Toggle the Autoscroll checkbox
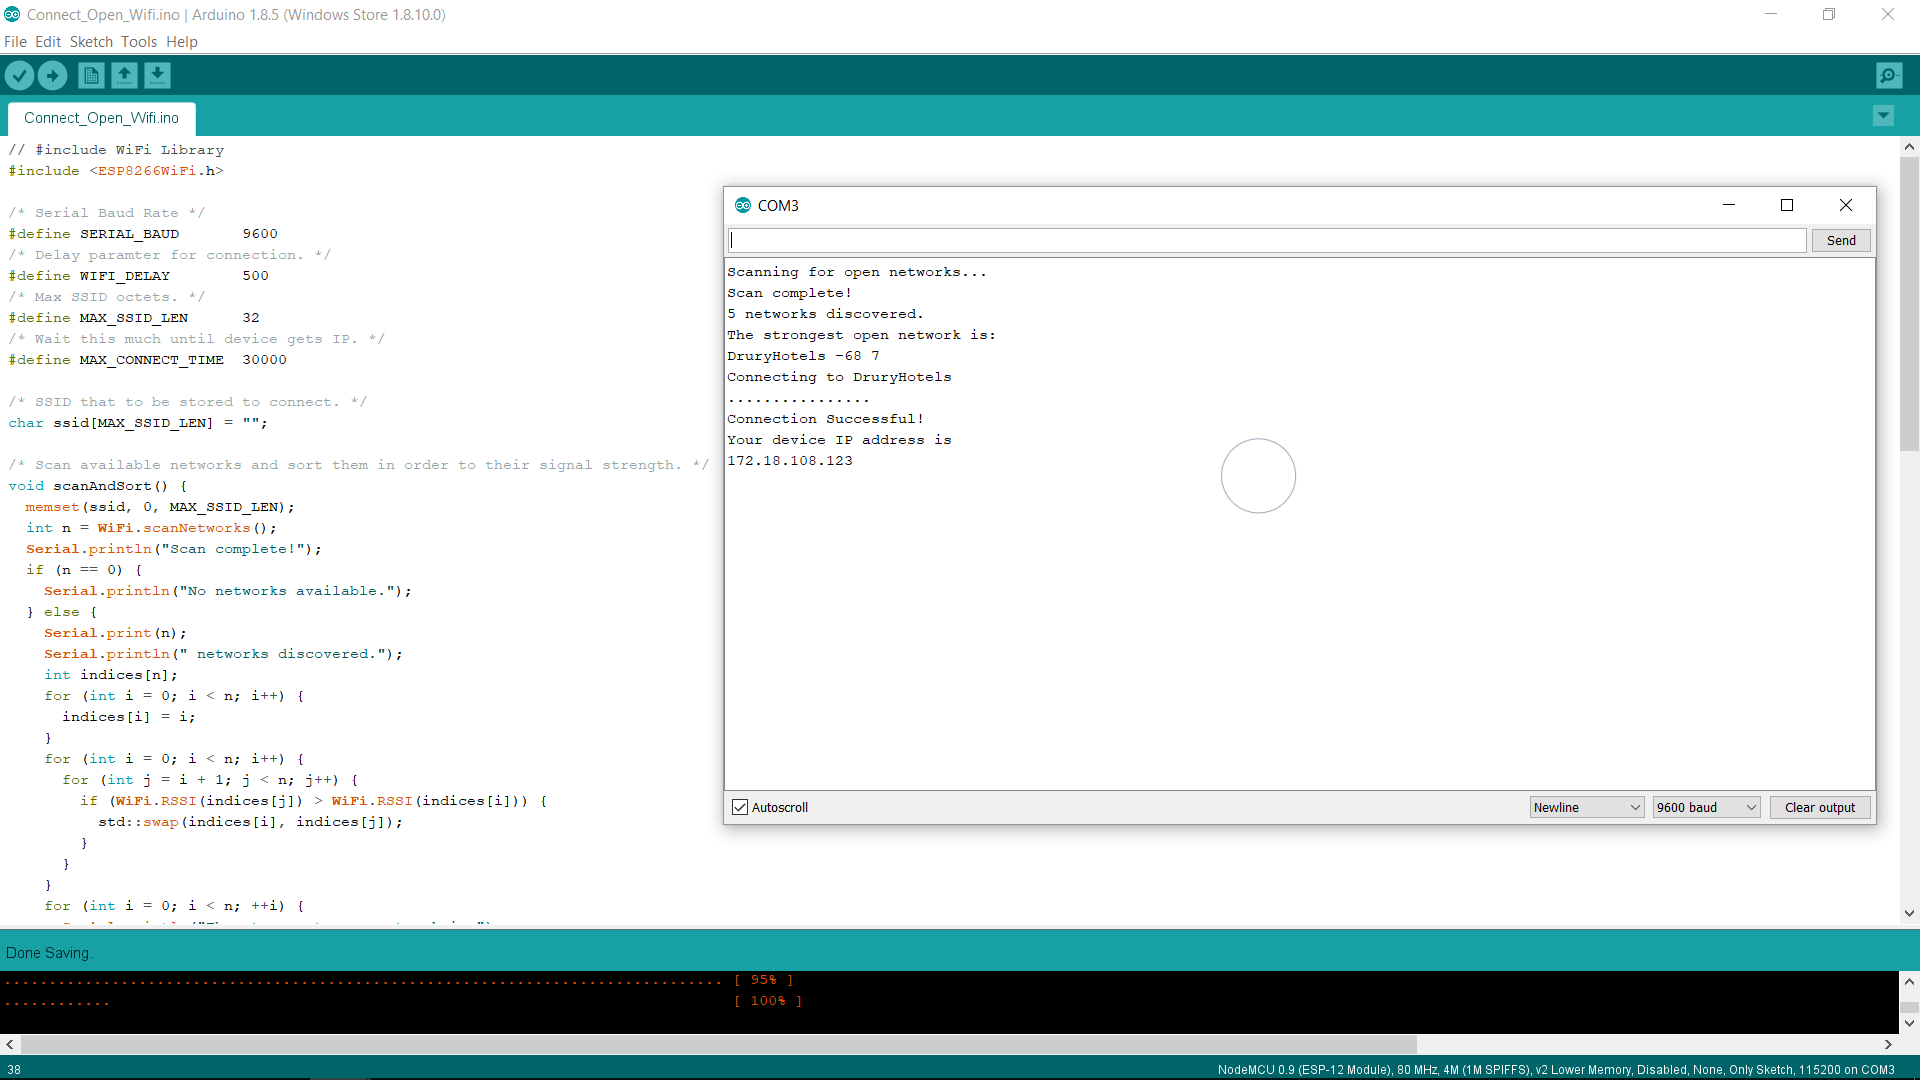 [x=740, y=807]
